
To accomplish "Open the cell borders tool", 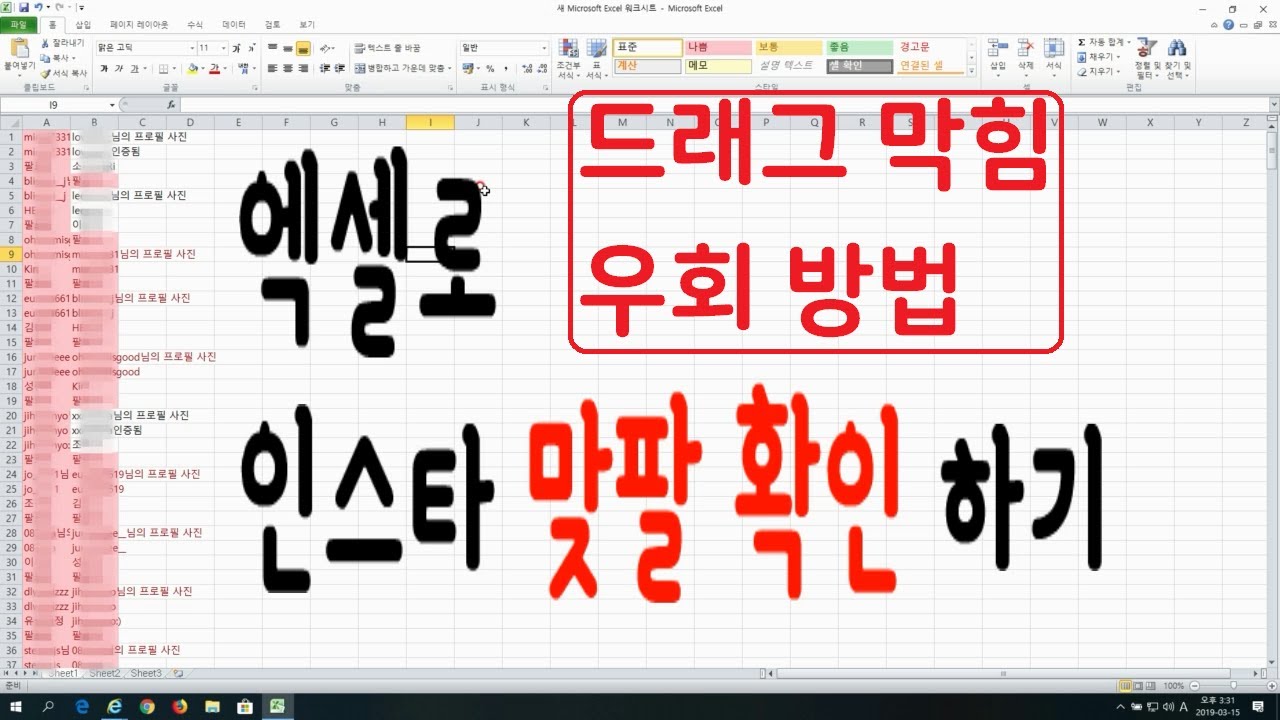I will [163, 69].
